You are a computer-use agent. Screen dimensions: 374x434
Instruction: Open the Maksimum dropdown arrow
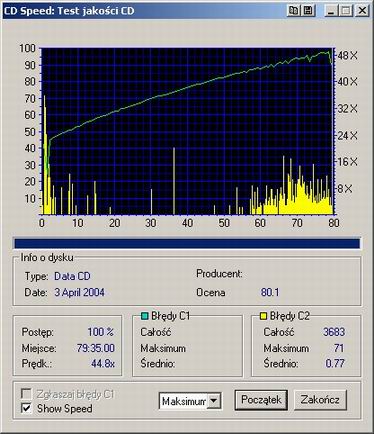213,401
